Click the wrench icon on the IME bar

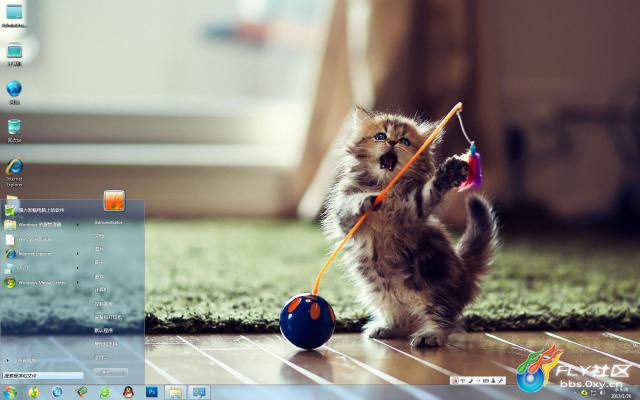click(x=500, y=381)
